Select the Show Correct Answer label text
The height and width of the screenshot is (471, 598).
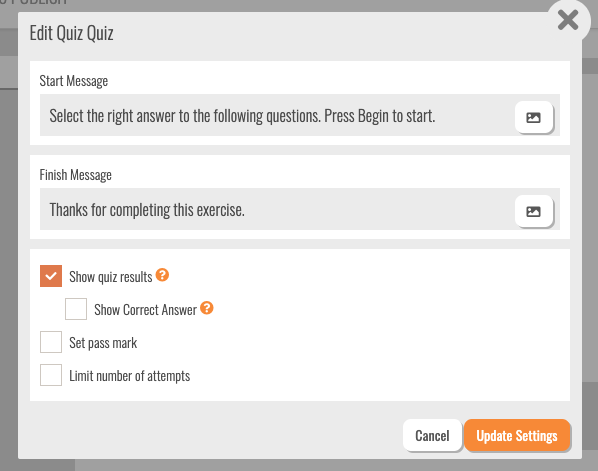(x=145, y=310)
